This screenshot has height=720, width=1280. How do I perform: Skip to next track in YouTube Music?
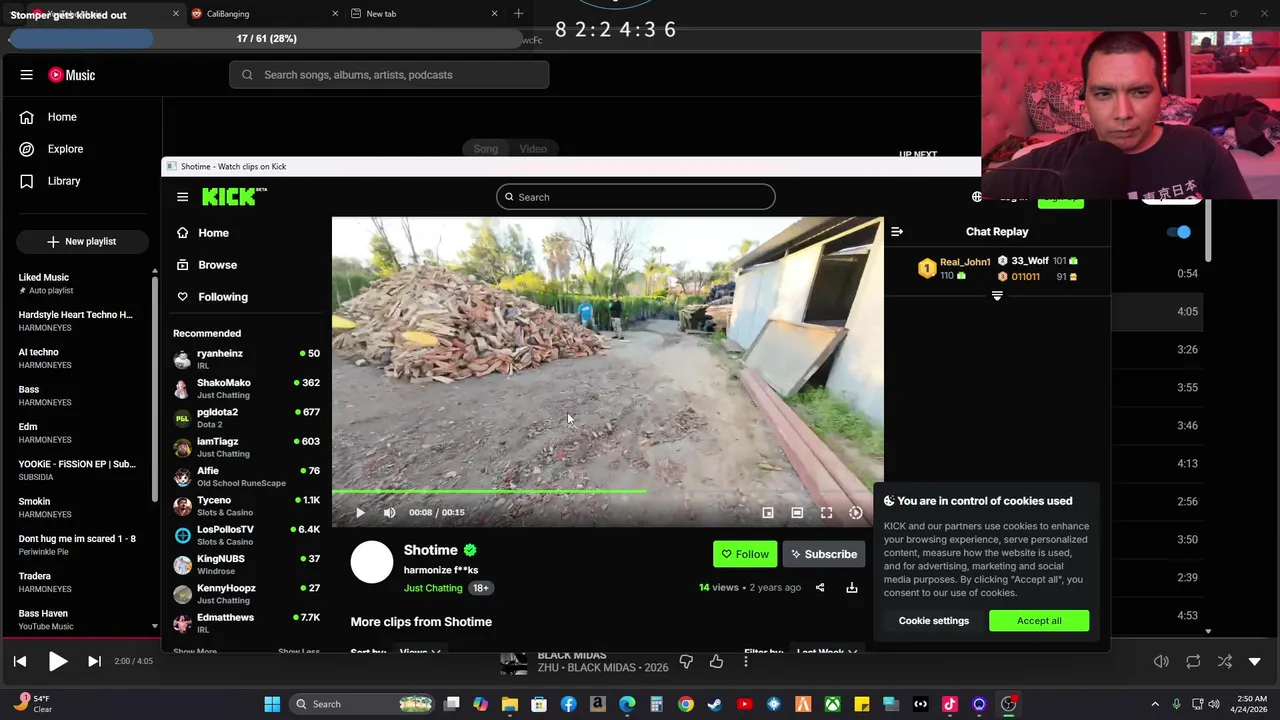click(94, 661)
